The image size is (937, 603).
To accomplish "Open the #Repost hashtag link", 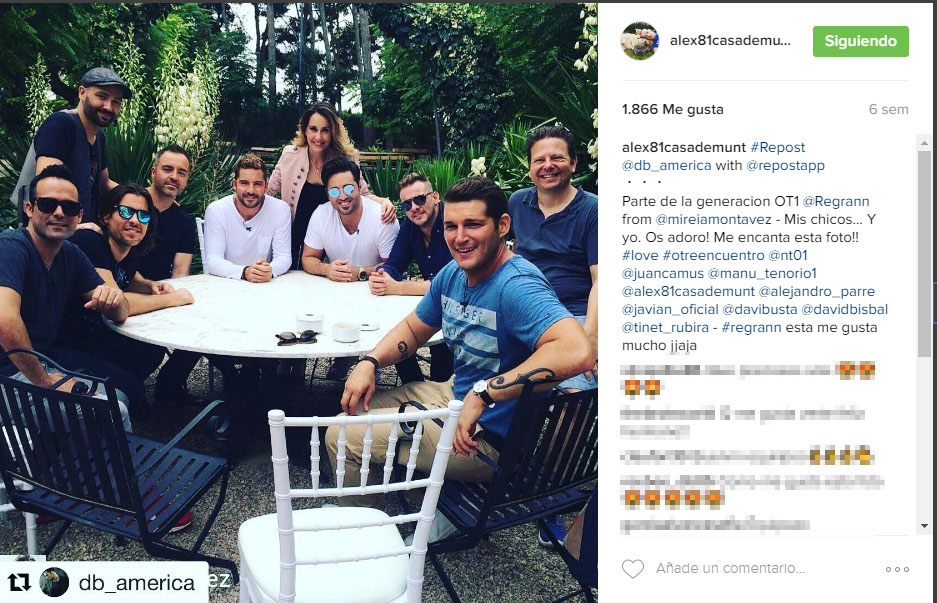I will (x=777, y=147).
